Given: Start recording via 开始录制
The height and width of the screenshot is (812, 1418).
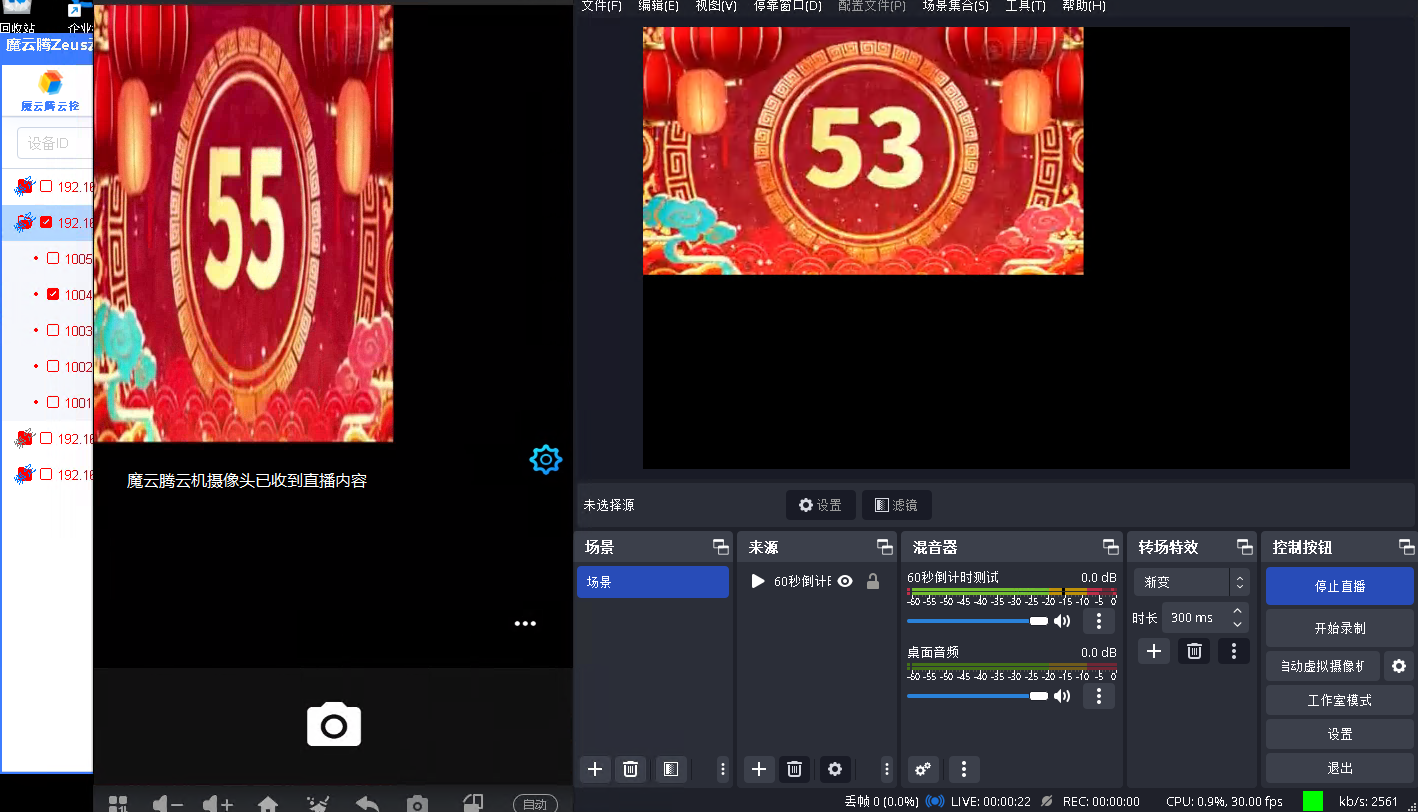Looking at the screenshot, I should pos(1339,627).
